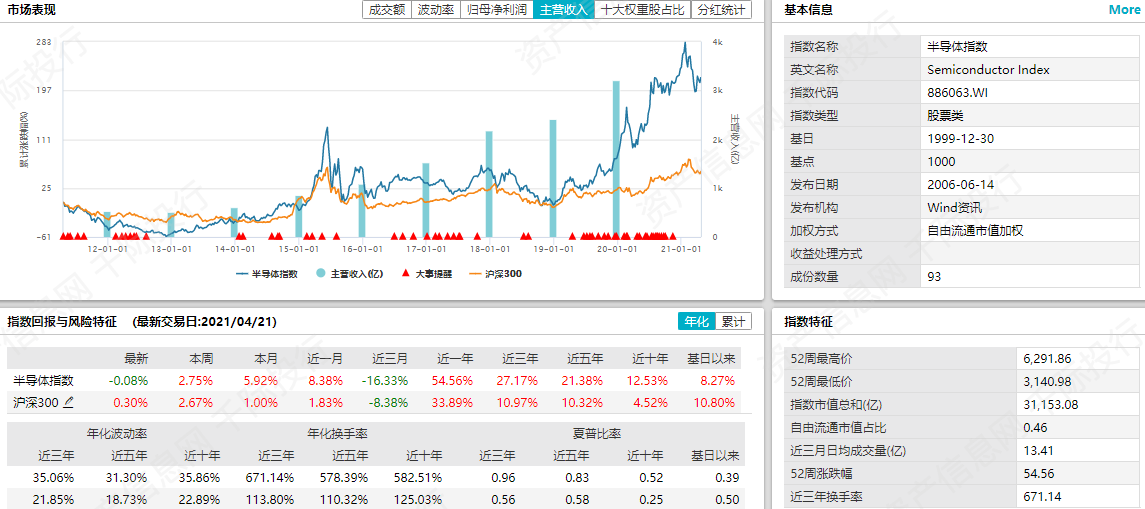Click the 半导体指数 row label in returns table

click(x=43, y=381)
